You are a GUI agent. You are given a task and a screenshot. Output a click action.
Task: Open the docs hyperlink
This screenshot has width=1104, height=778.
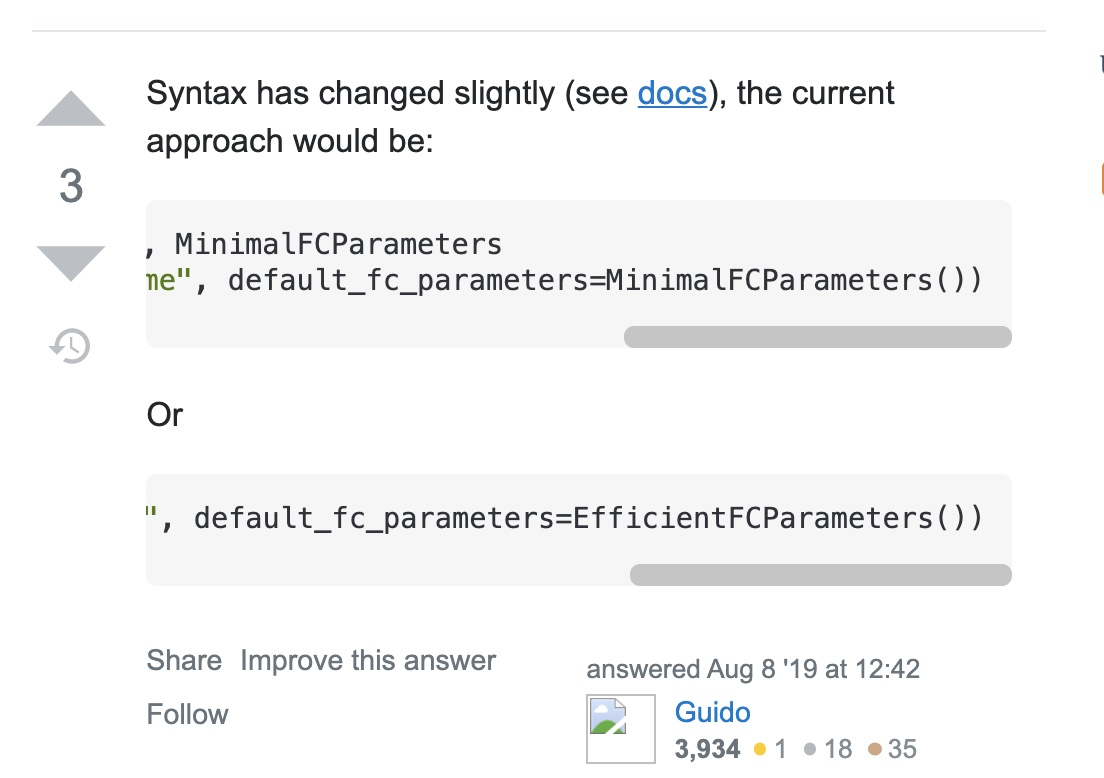coord(672,93)
